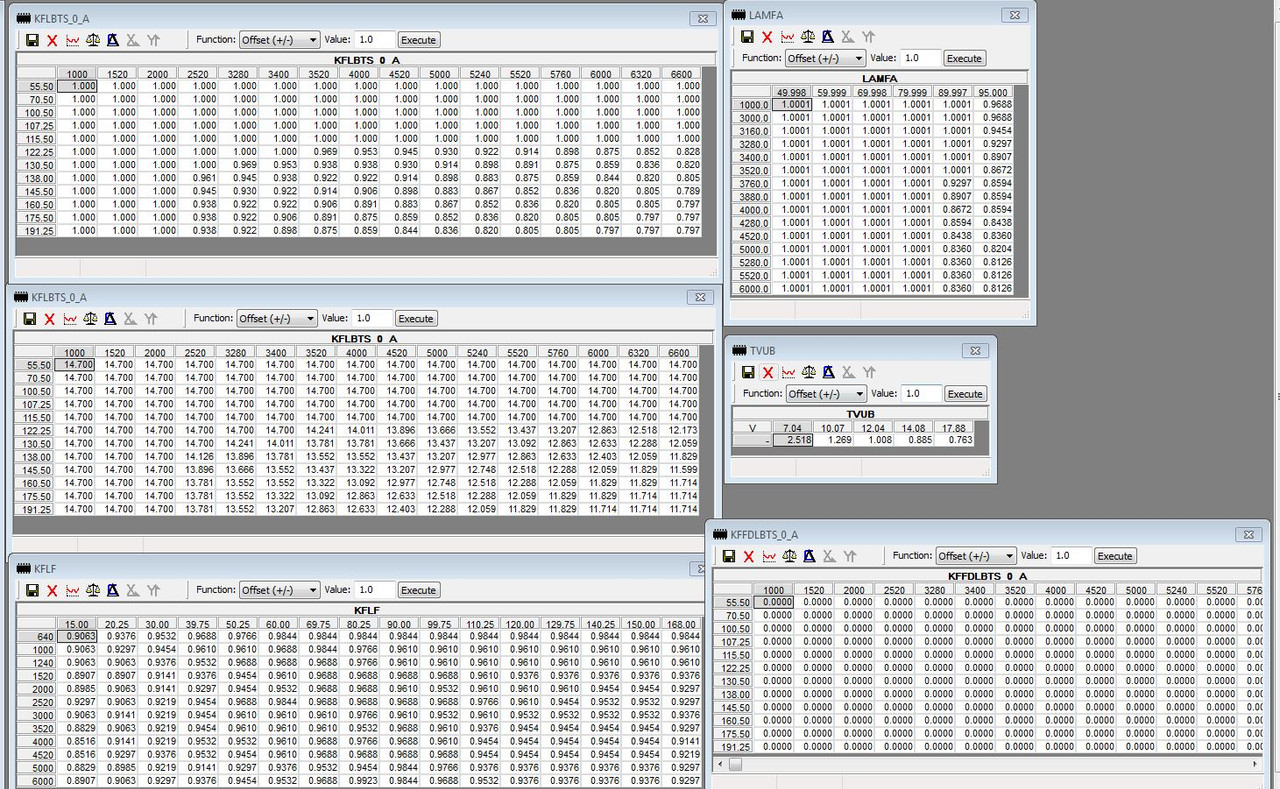Click scales icon in KFLBTS_0_A window with 1.000 values
This screenshot has height=789, width=1280.
[93, 40]
